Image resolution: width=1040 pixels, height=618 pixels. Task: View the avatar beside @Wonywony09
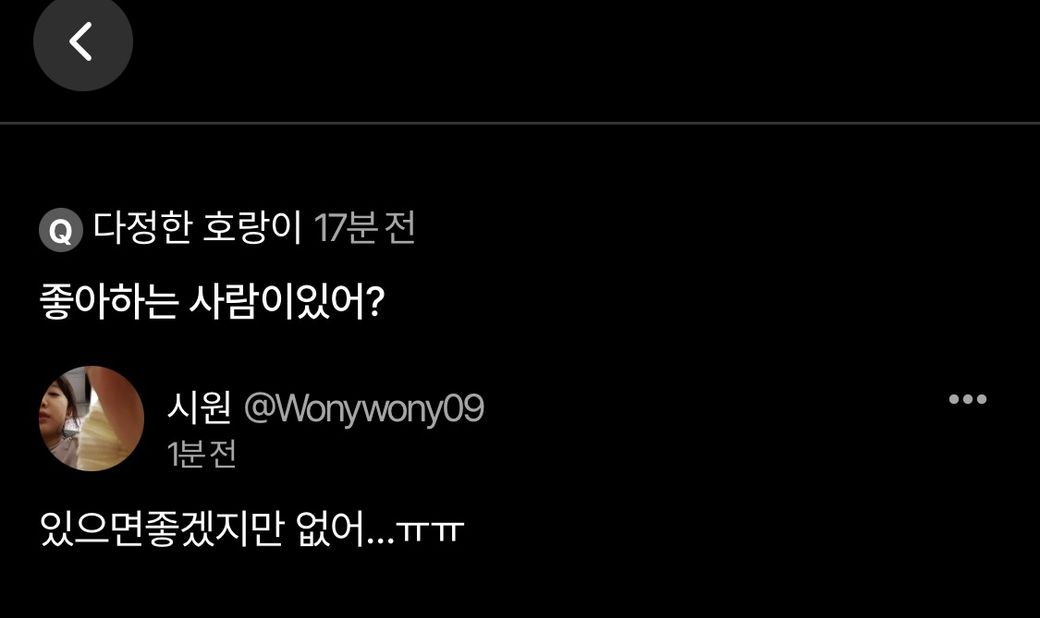pyautogui.click(x=92, y=418)
